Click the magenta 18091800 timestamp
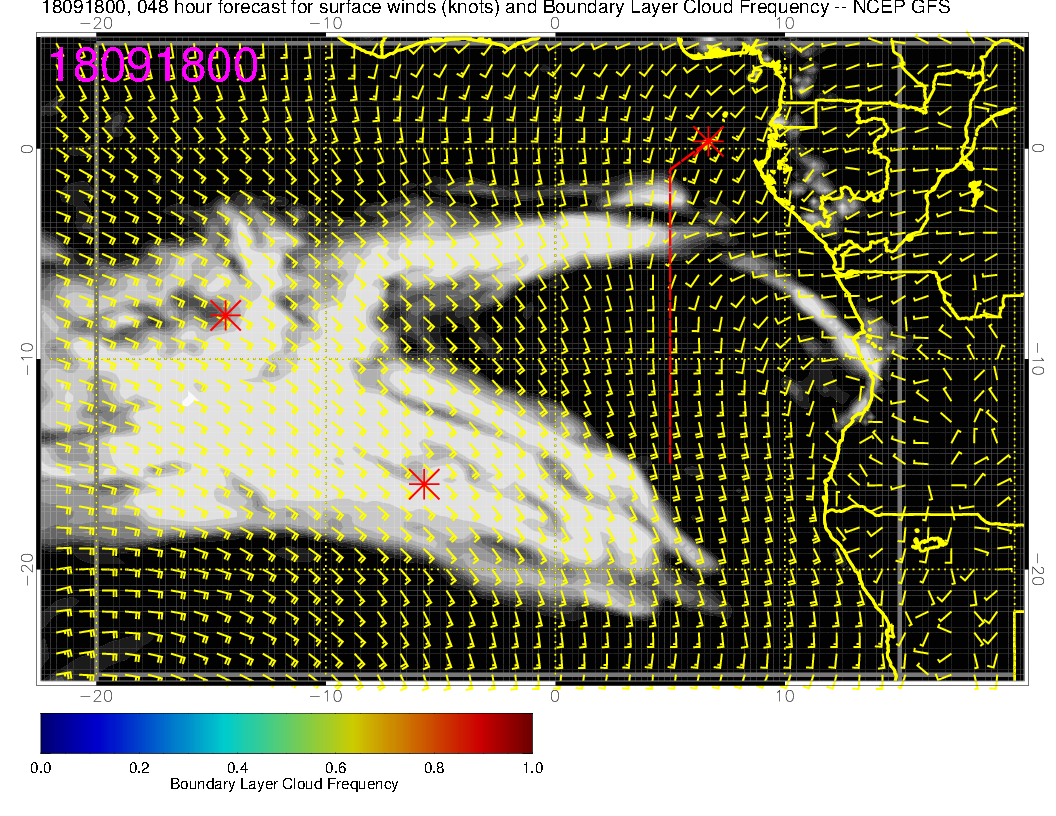 click(x=154, y=66)
